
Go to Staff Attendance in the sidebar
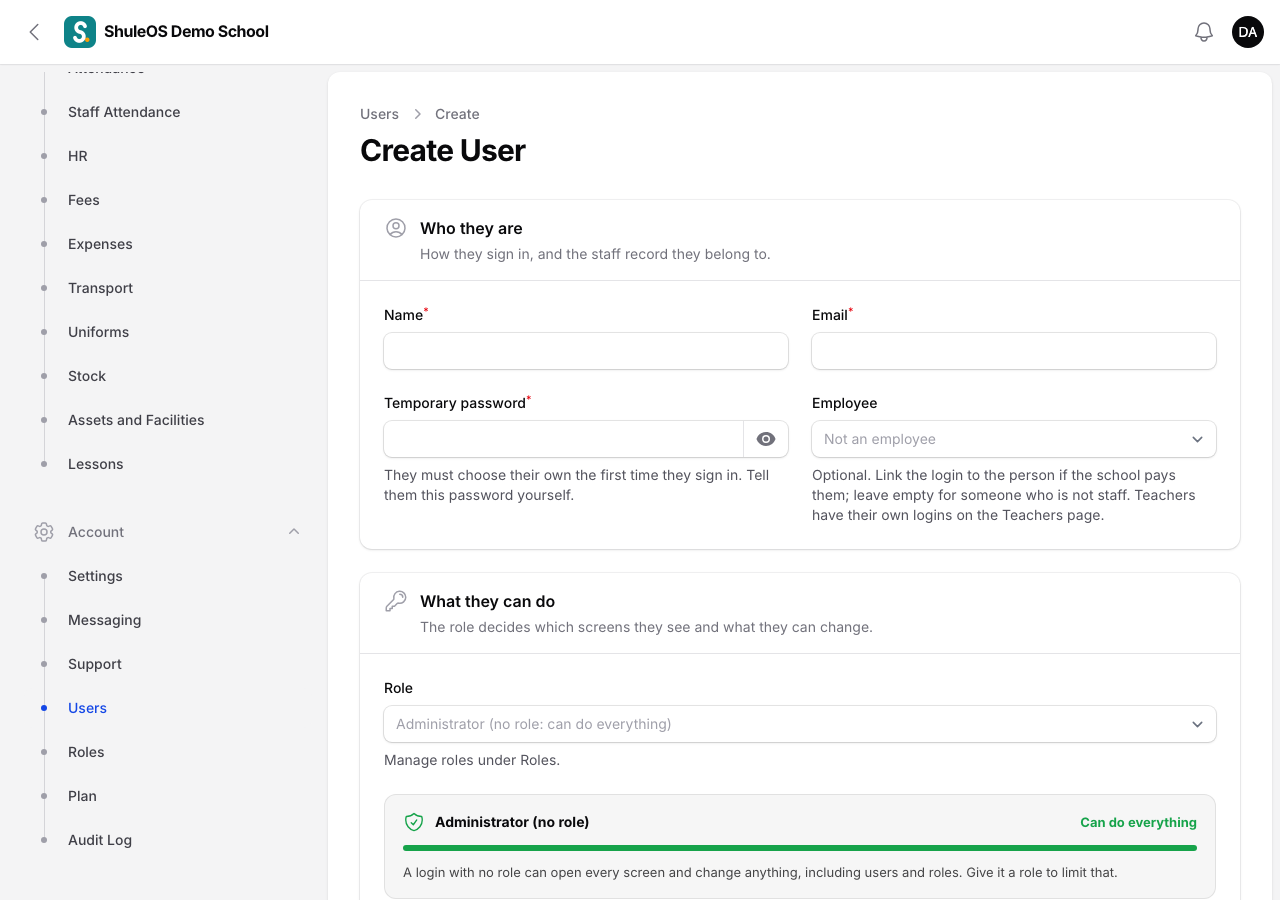124,112
